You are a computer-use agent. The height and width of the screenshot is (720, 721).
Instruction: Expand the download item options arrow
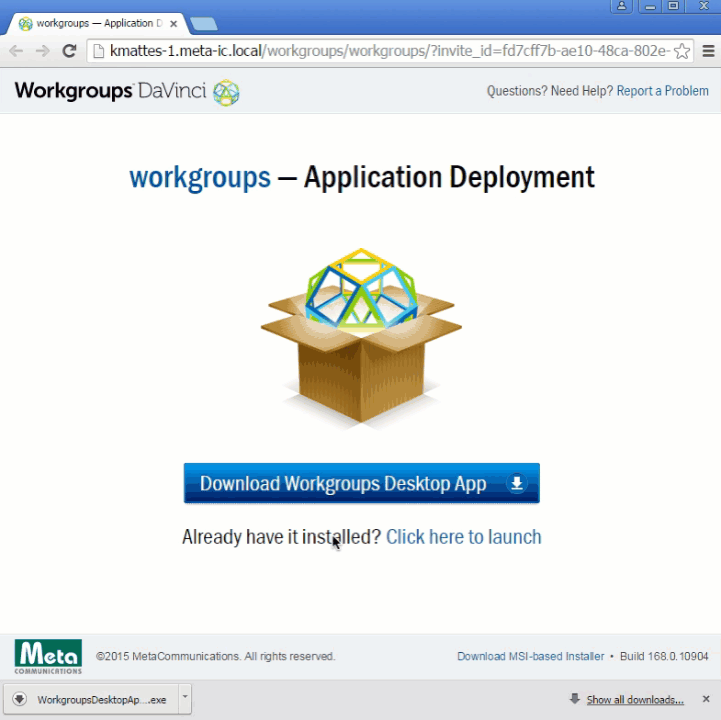pyautogui.click(x=185, y=699)
